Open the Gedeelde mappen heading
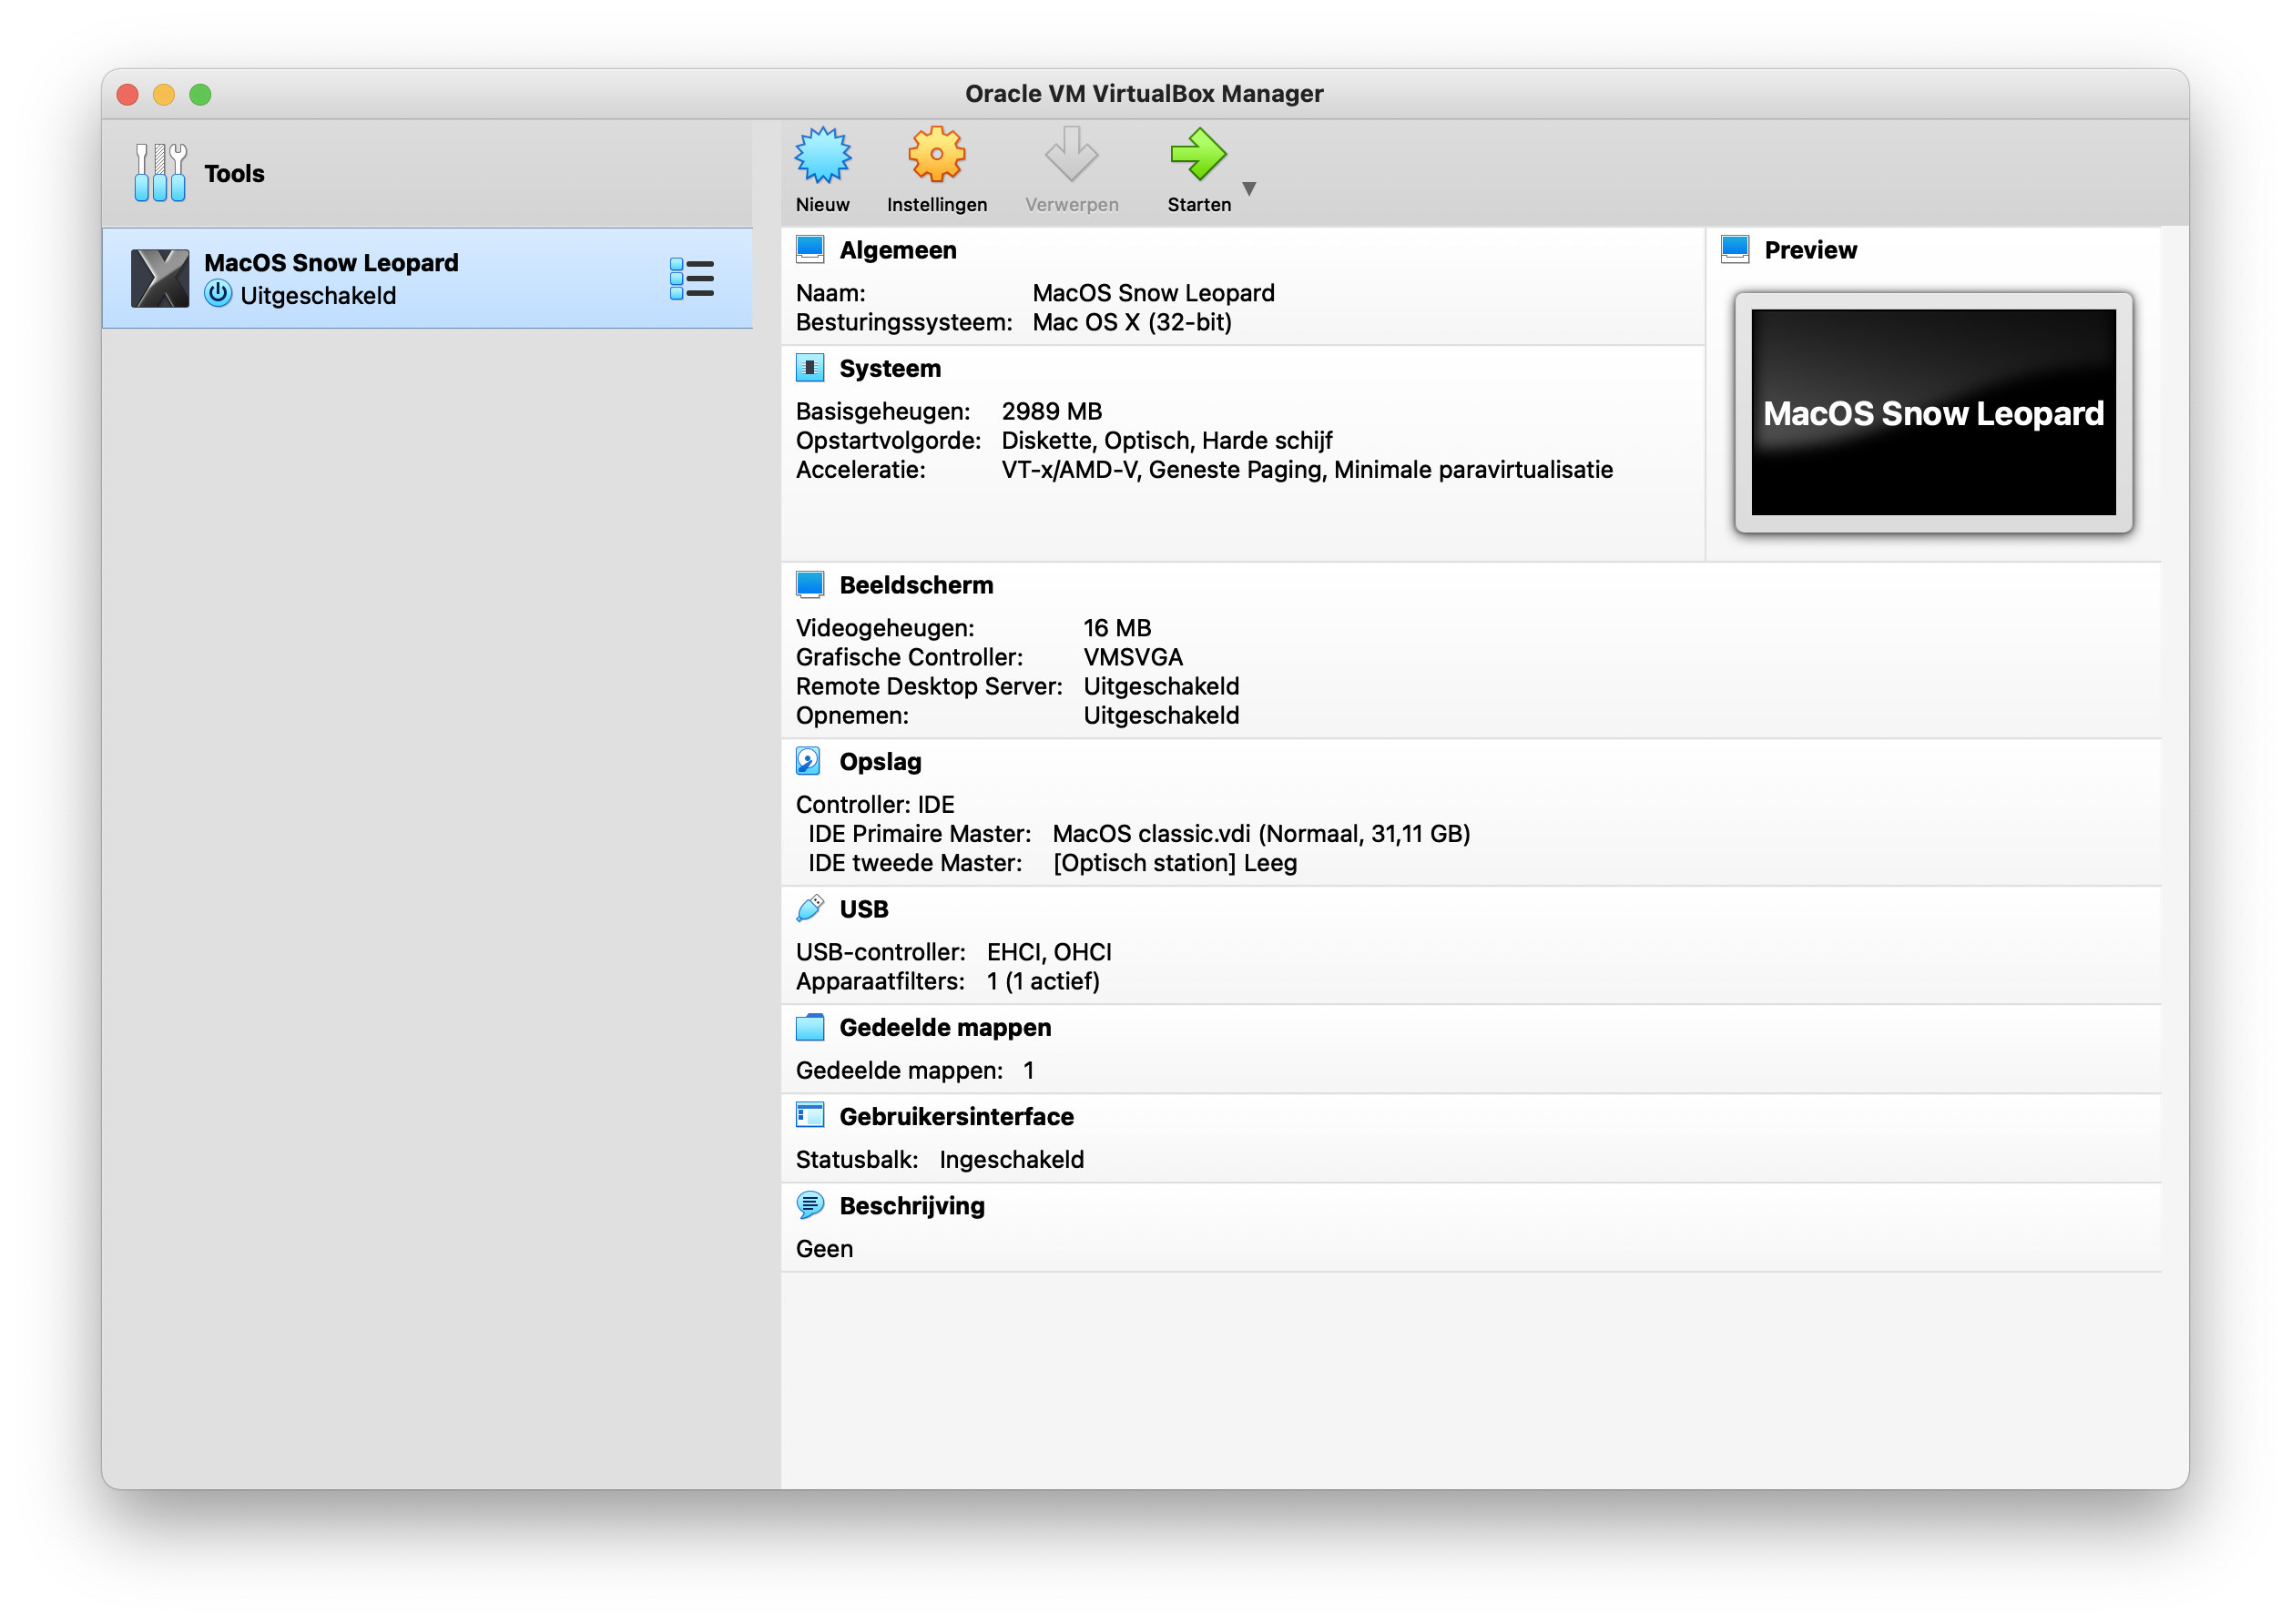This screenshot has height=1624, width=2291. (945, 1028)
